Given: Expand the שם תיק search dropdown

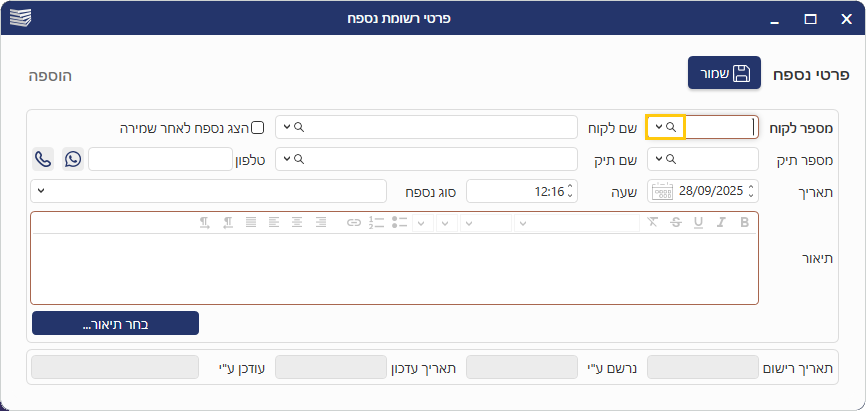Looking at the screenshot, I should point(288,159).
